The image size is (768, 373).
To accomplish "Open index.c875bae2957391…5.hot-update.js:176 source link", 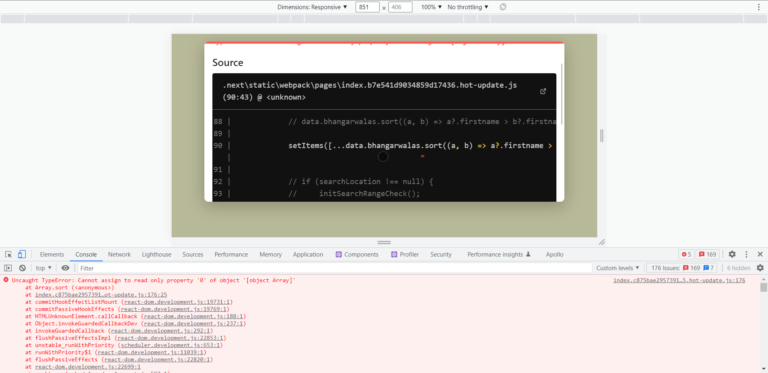I will pos(679,280).
